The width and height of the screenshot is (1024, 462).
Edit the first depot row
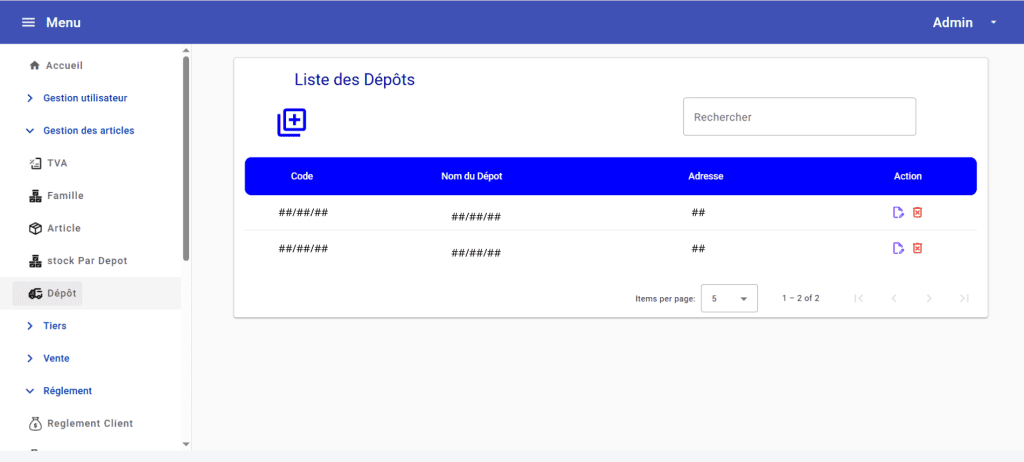point(898,212)
